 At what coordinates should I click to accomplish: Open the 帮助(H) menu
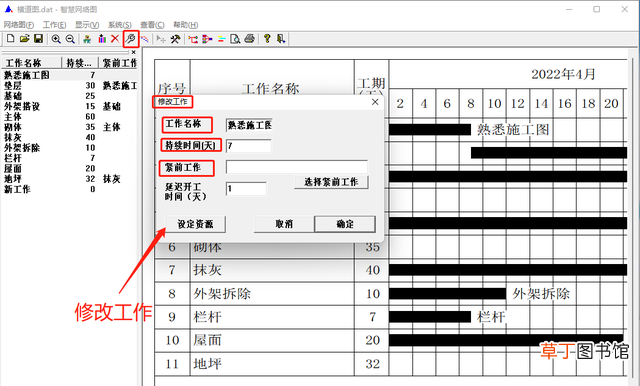tap(185, 25)
